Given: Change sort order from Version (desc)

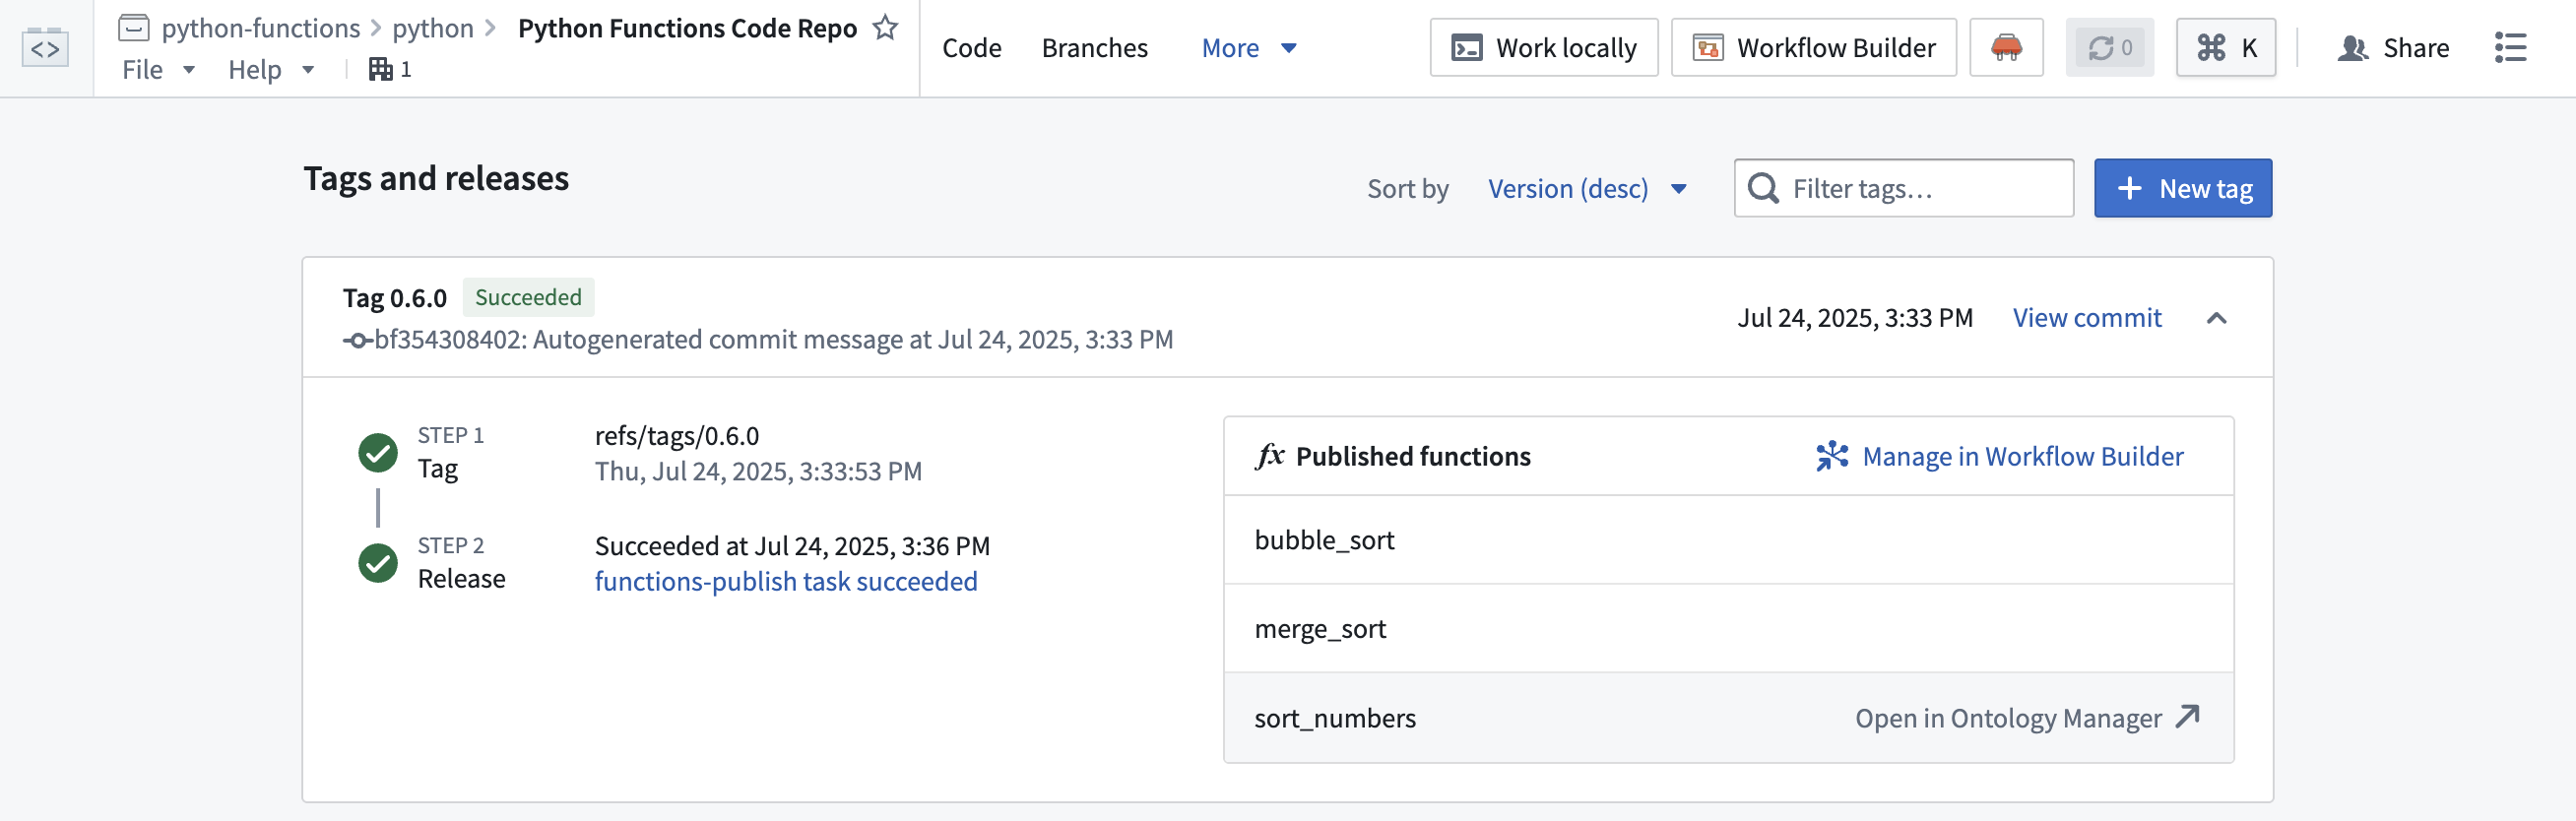Looking at the screenshot, I should pyautogui.click(x=1587, y=188).
